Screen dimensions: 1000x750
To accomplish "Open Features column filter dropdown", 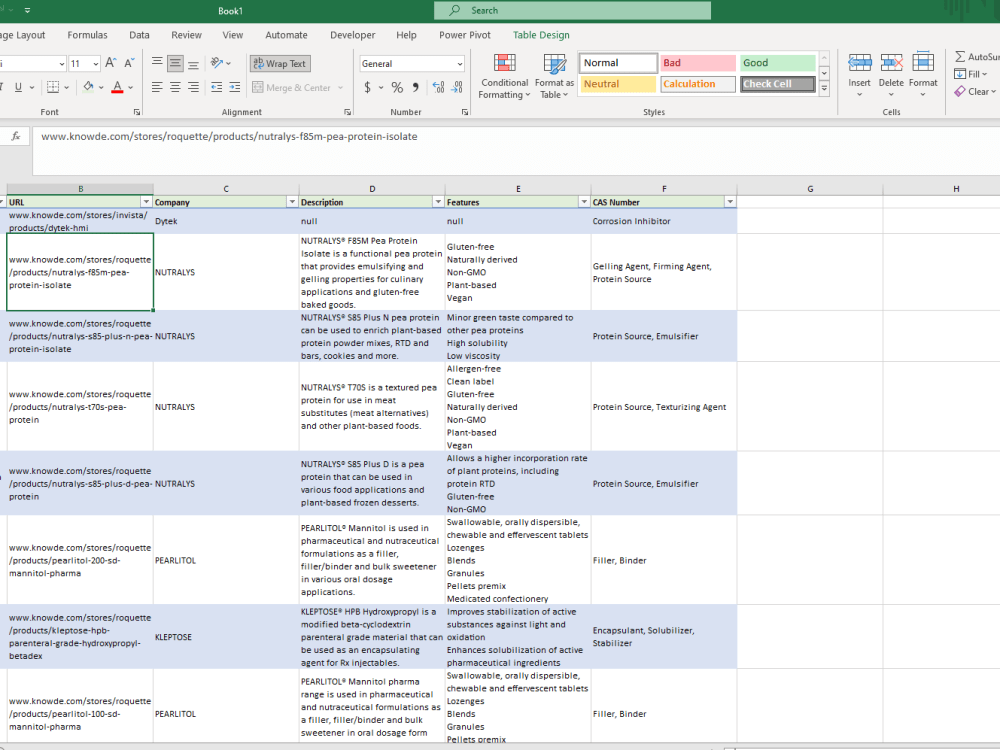I will coord(584,202).
